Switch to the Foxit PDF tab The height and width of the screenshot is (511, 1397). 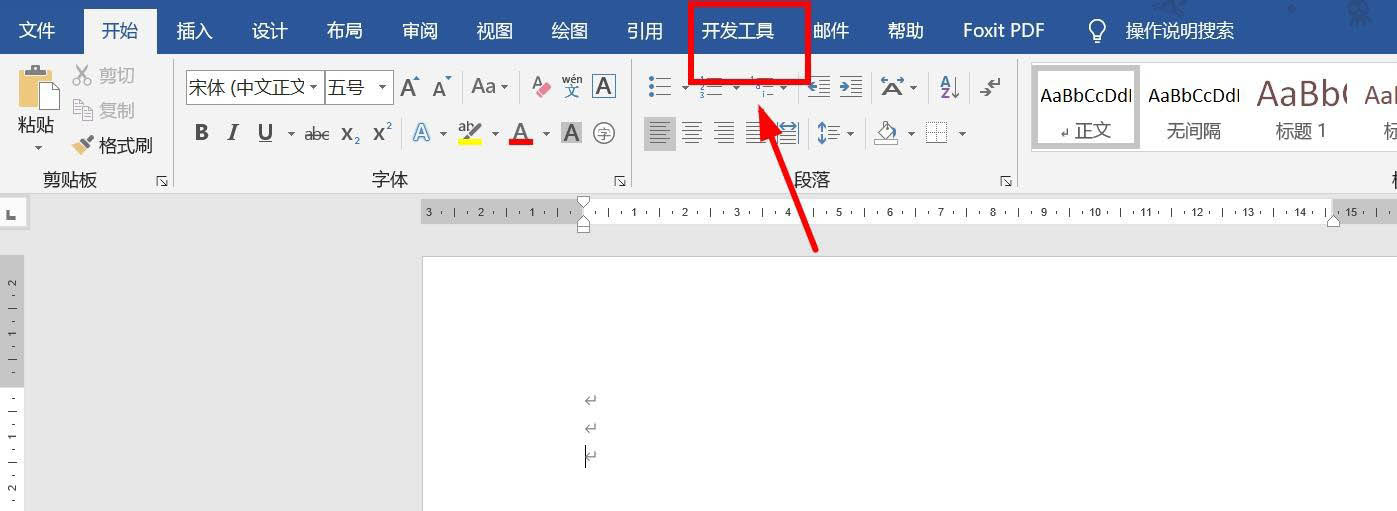(x=1003, y=30)
